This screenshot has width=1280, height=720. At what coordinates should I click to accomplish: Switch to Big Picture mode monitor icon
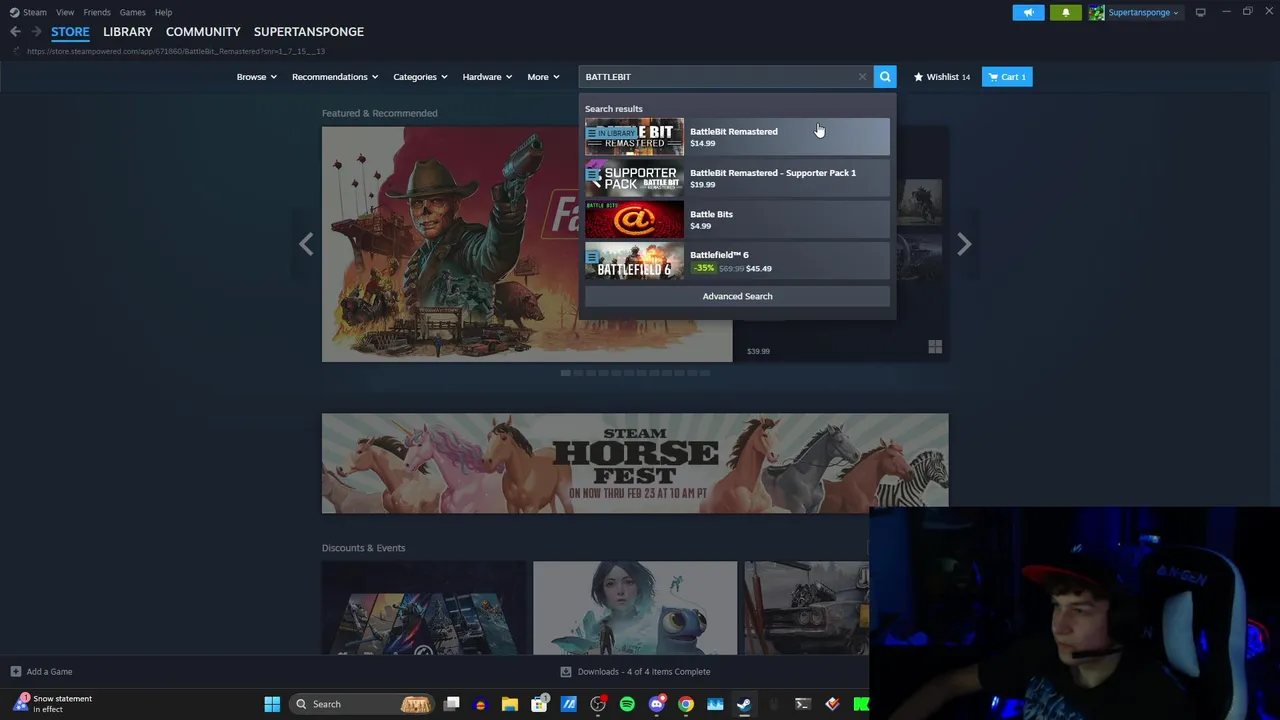[1200, 12]
